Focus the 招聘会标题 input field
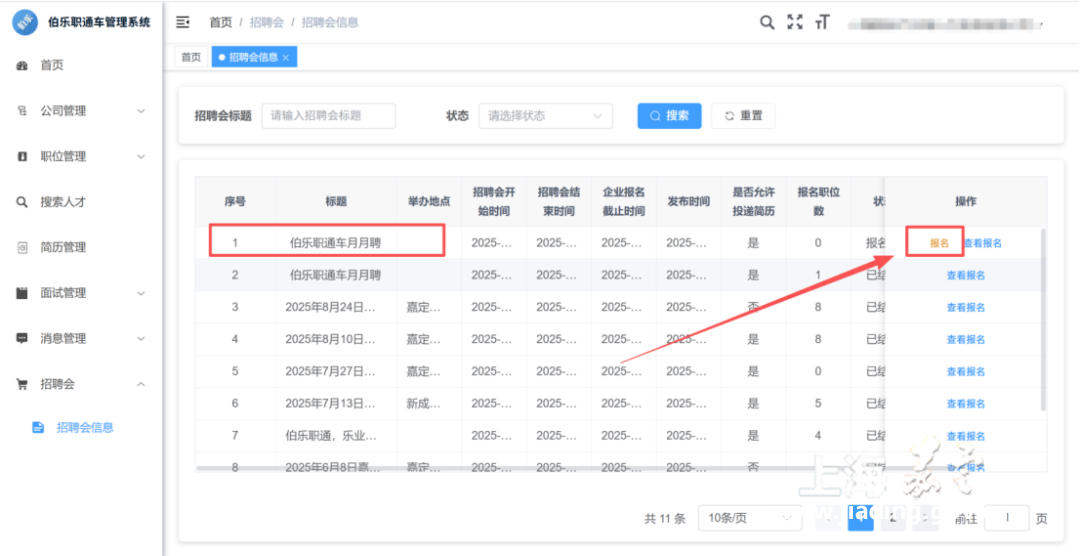1080x556 pixels. (328, 116)
